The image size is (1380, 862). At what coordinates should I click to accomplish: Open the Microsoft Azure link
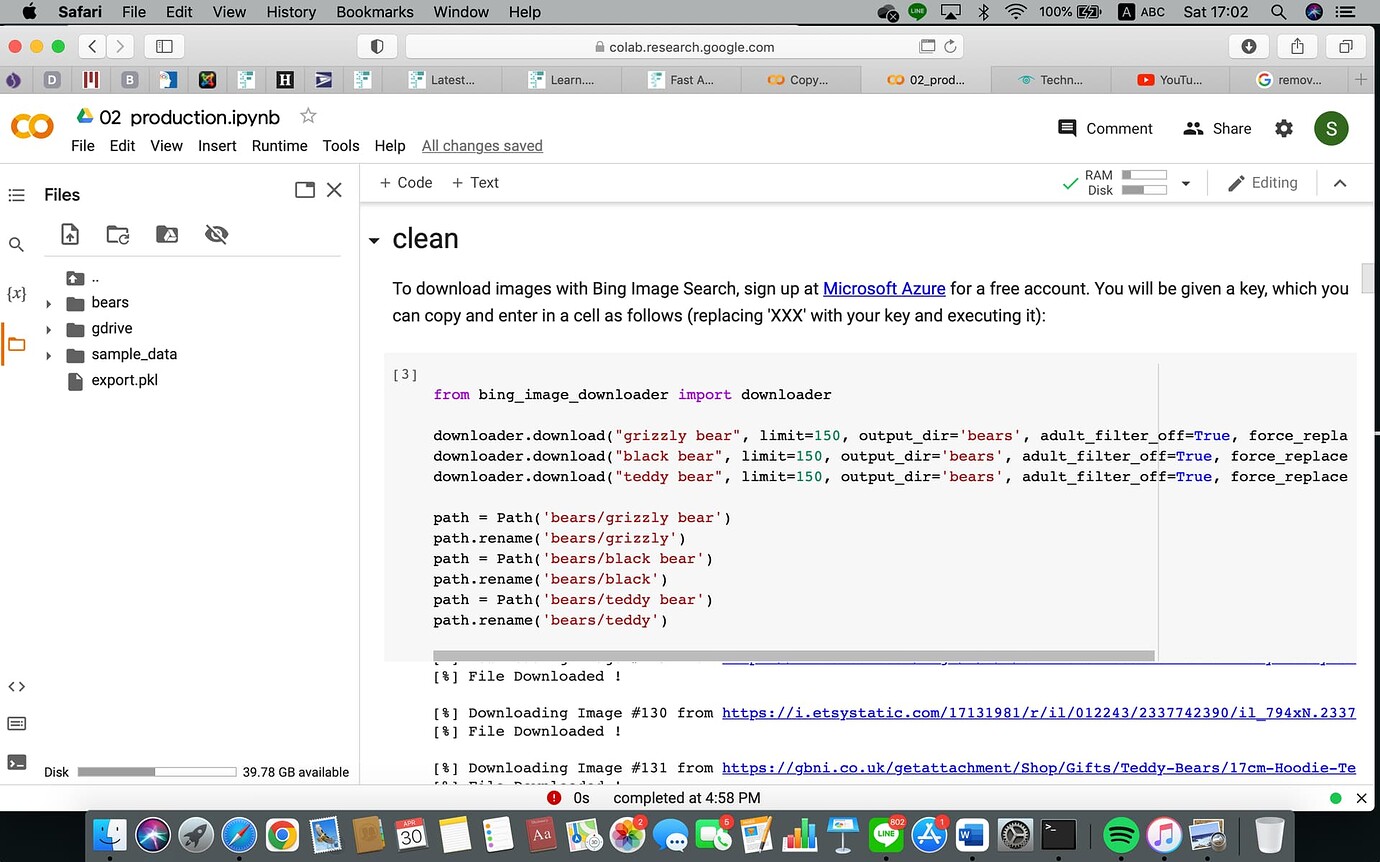884,288
